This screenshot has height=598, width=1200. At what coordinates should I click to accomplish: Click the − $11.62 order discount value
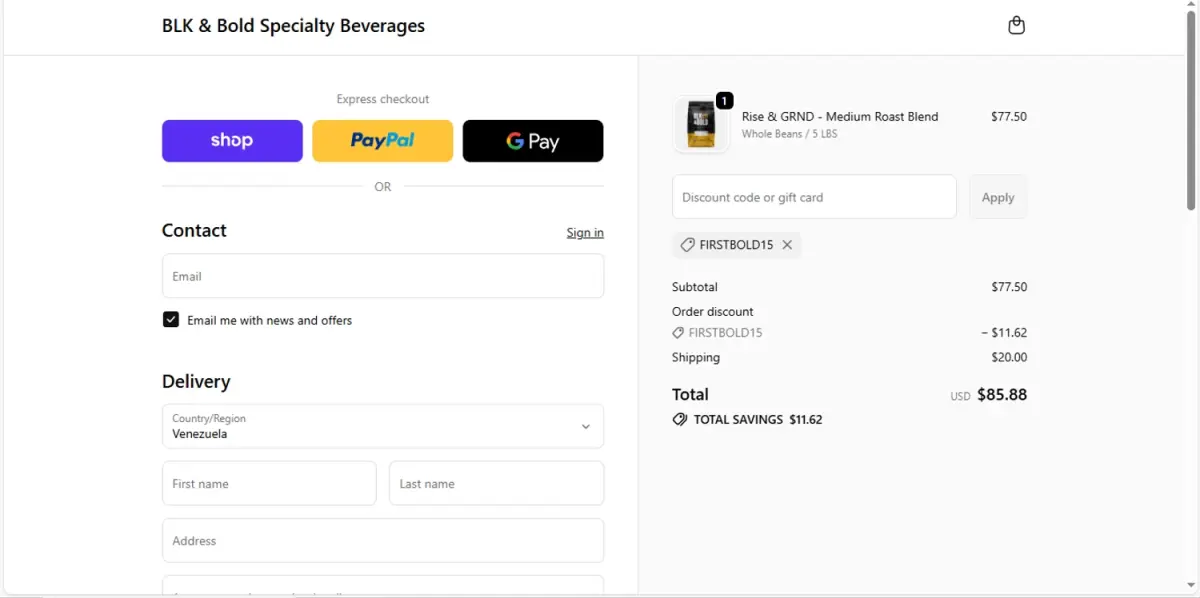(x=1004, y=333)
